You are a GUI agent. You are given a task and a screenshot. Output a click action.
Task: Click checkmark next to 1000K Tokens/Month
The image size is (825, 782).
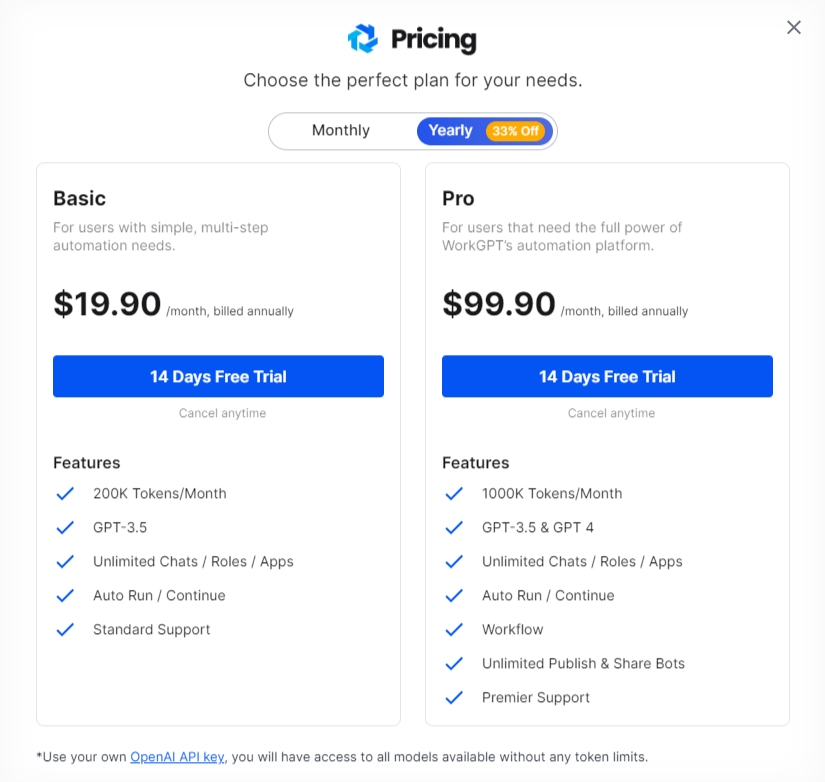454,494
